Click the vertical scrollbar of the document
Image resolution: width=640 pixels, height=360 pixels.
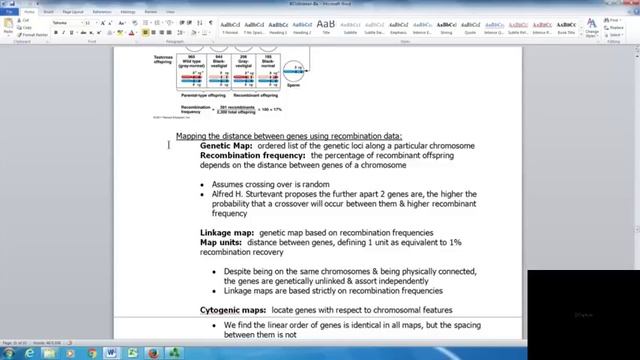[637, 192]
